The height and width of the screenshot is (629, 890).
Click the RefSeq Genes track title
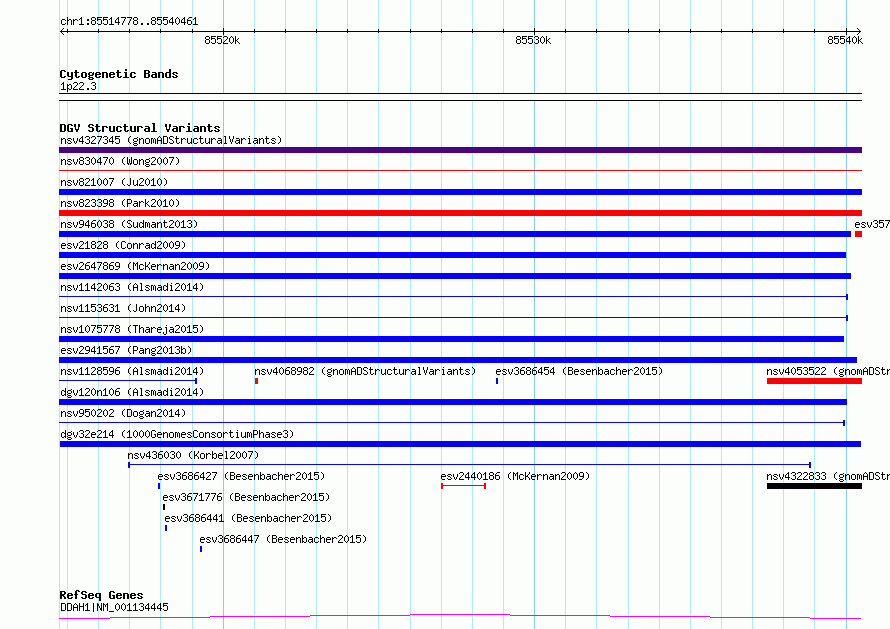[x=101, y=595]
